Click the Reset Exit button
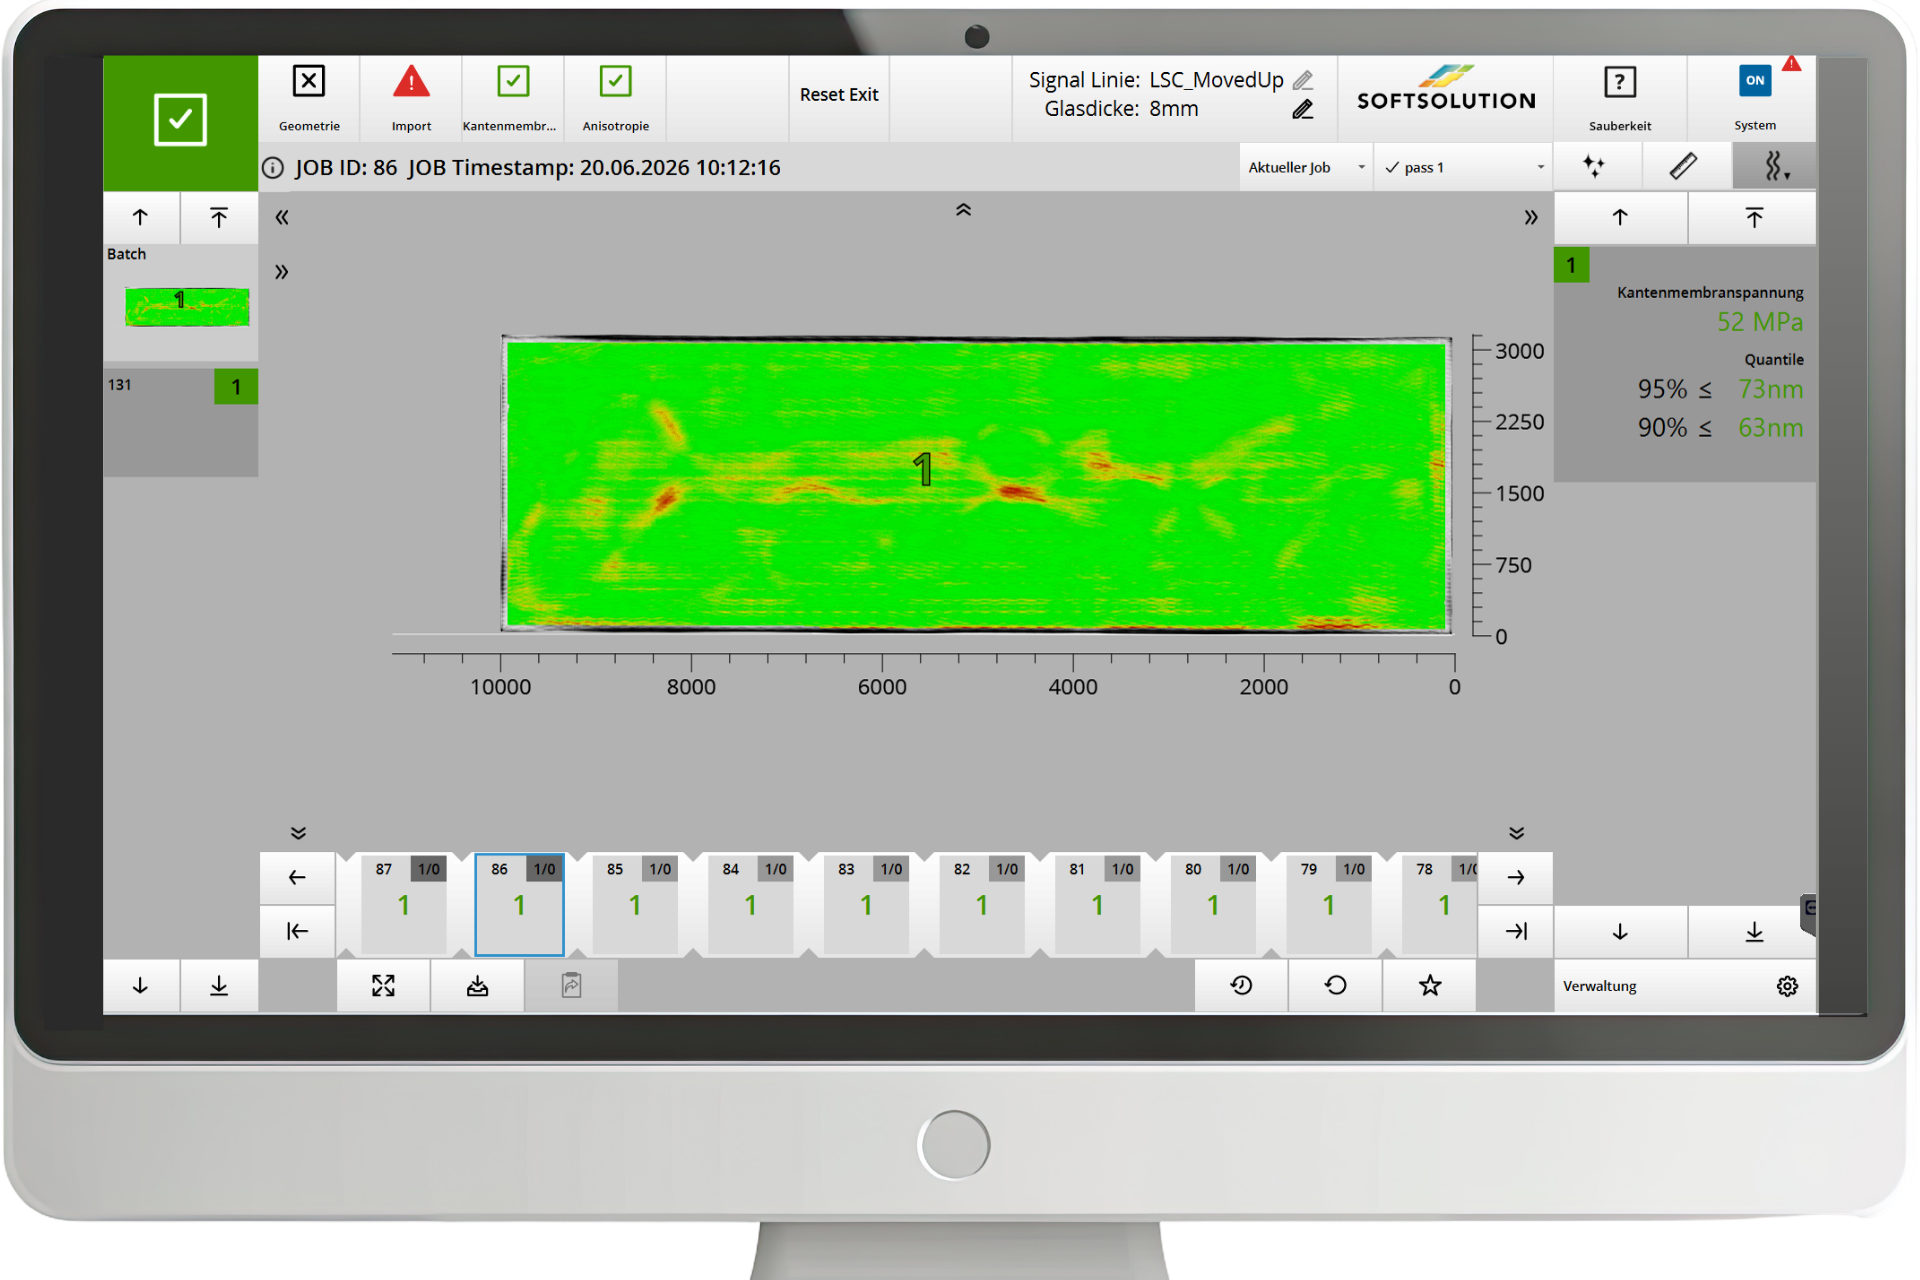 pos(839,95)
